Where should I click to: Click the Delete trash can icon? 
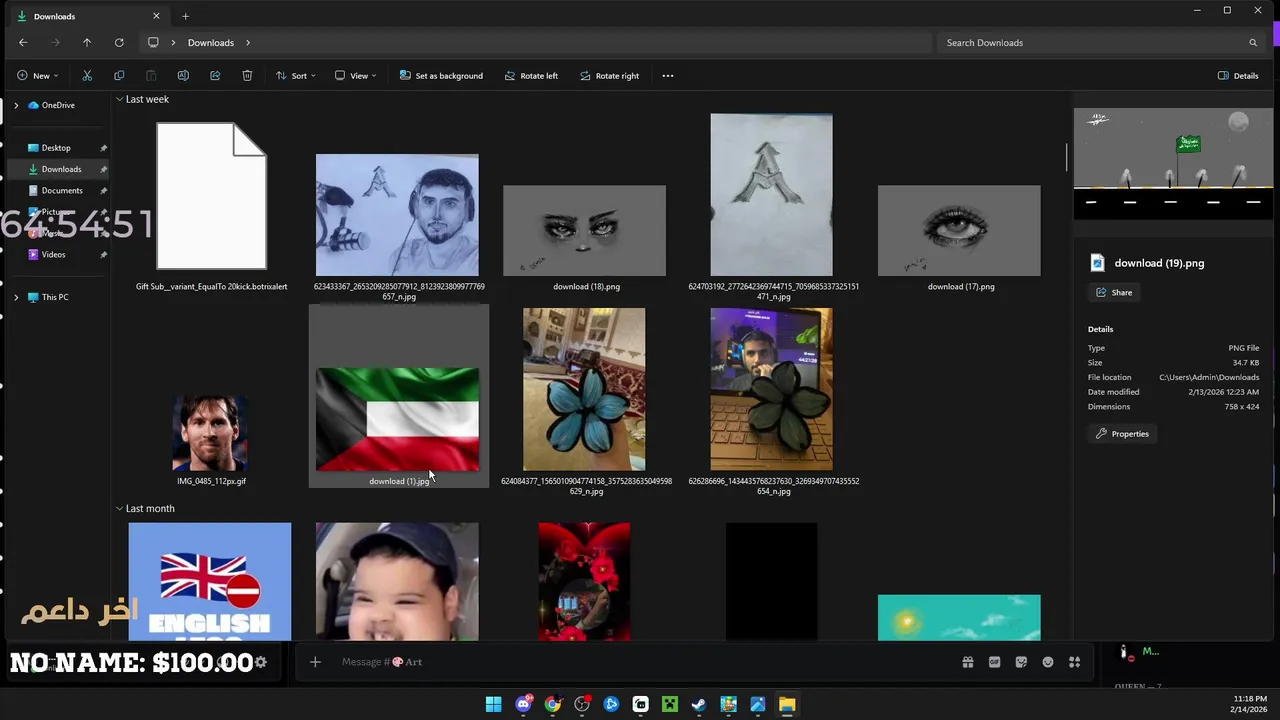[x=247, y=76]
